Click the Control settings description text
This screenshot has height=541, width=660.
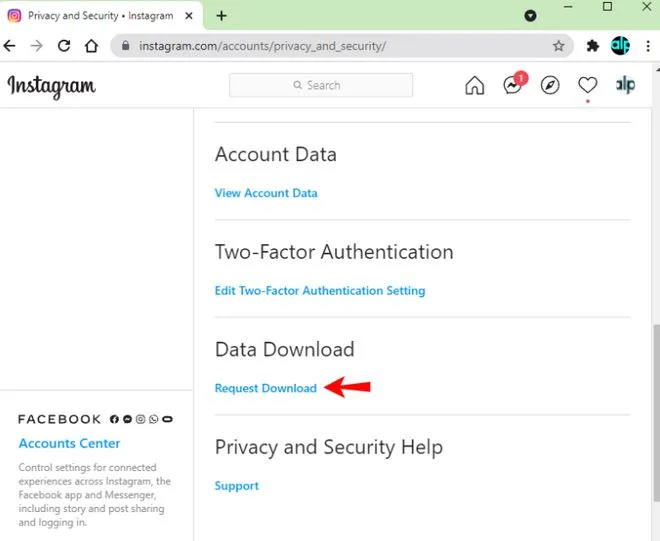tap(95, 495)
